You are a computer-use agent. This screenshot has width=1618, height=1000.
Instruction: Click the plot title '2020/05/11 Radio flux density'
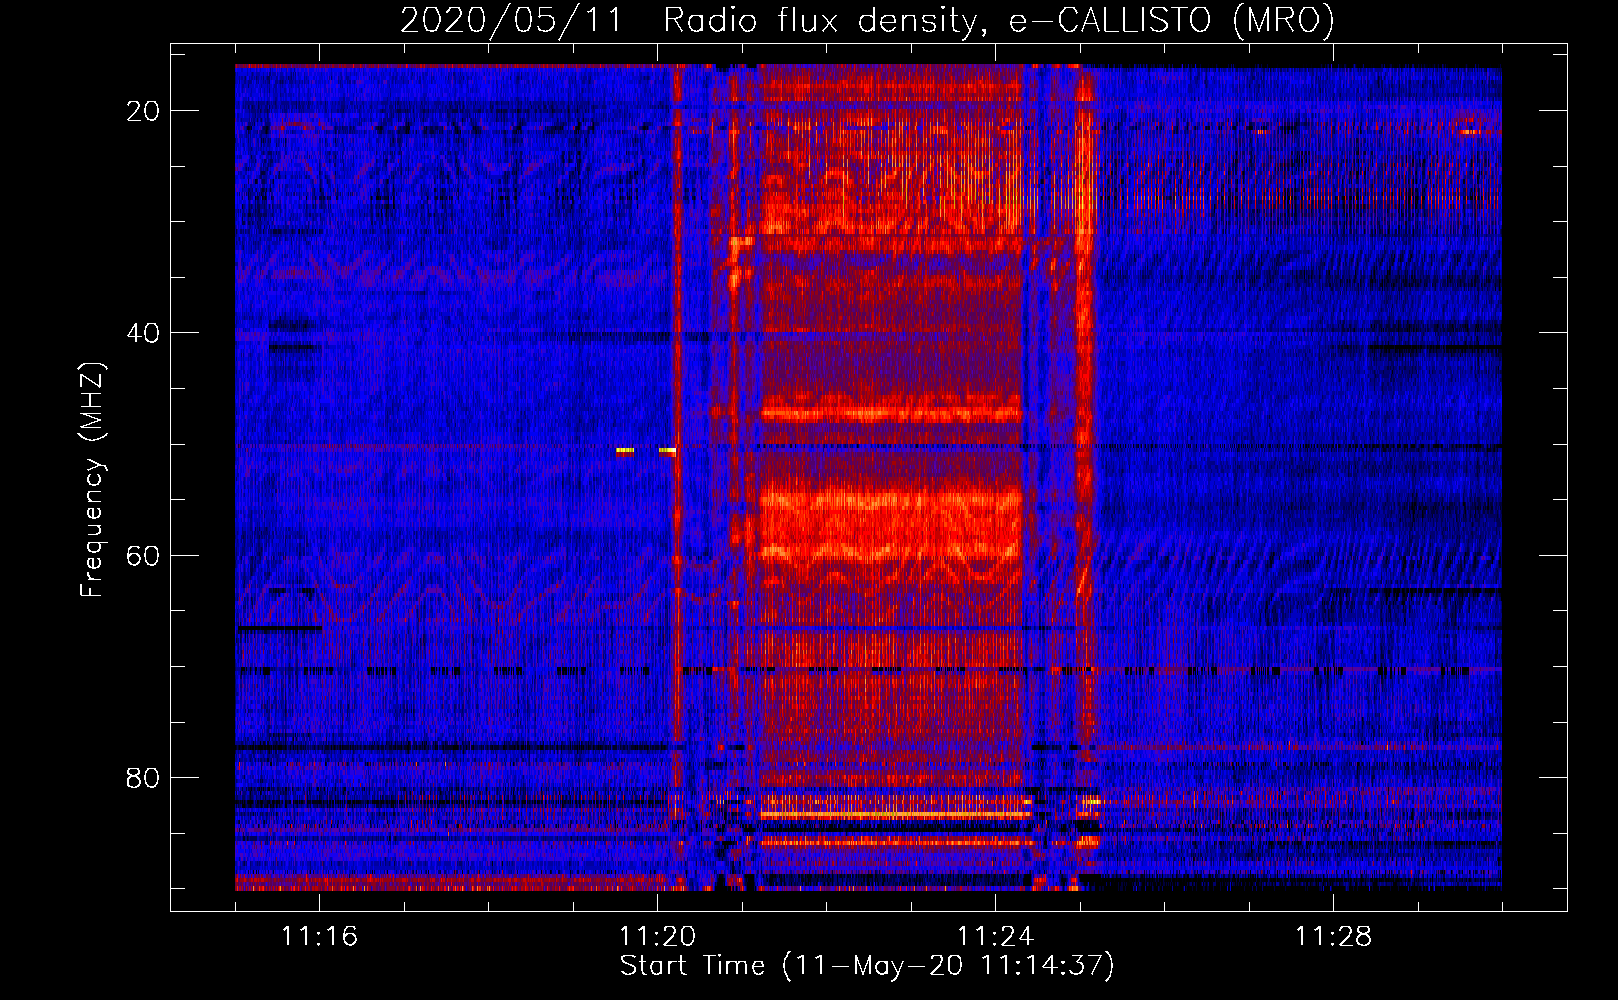point(867,20)
